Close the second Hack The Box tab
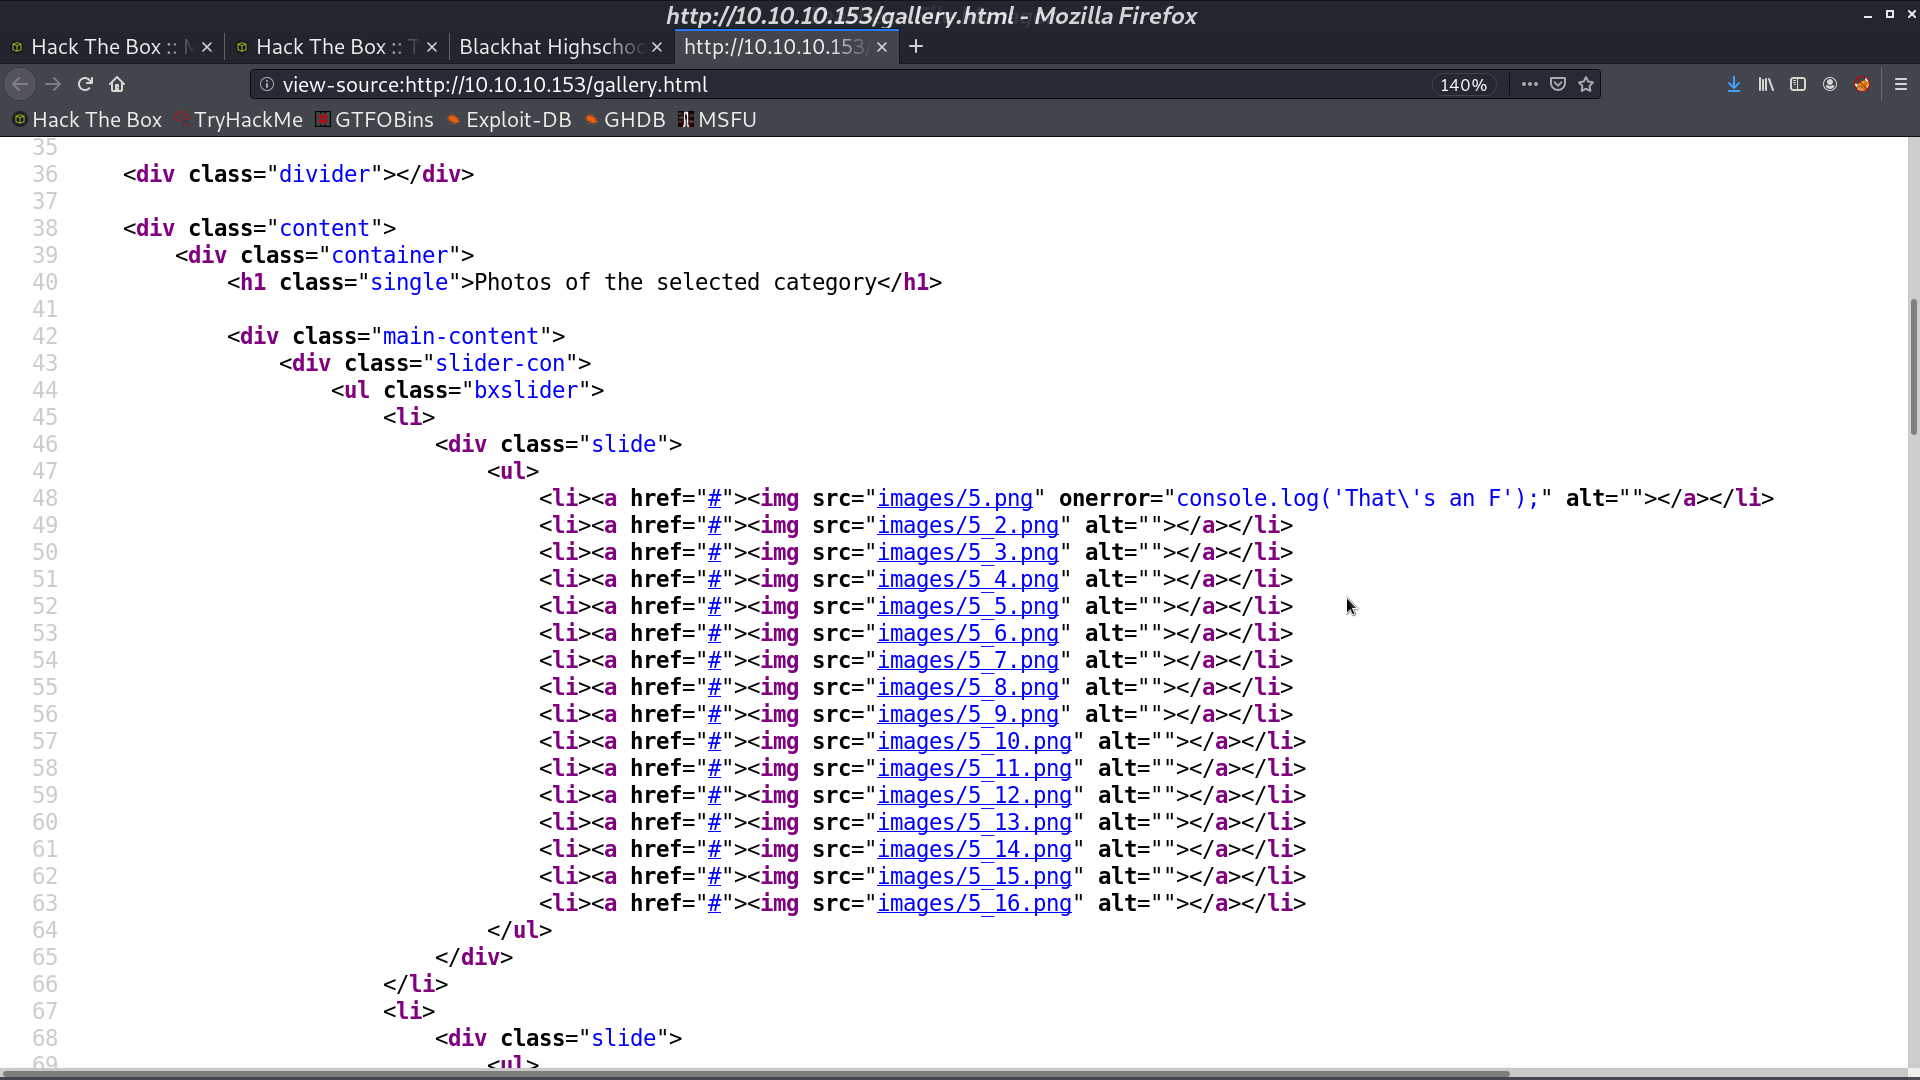 [x=432, y=47]
